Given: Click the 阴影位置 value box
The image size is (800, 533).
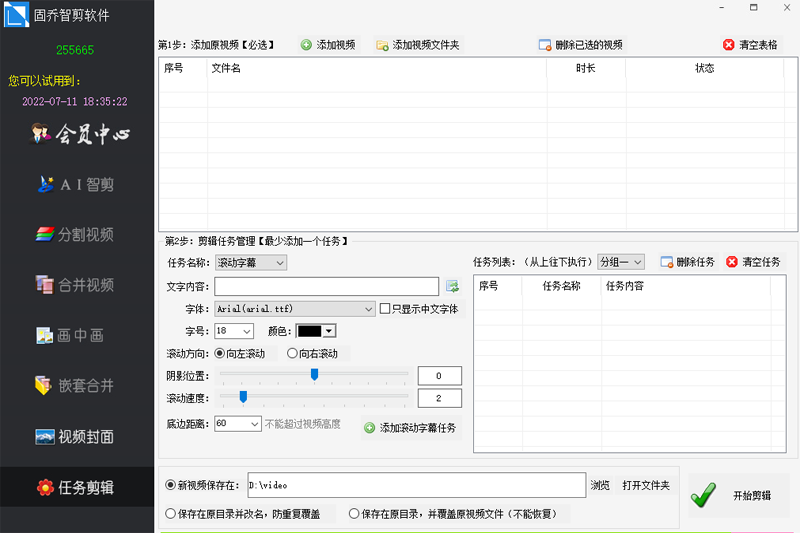Looking at the screenshot, I should 440,376.
